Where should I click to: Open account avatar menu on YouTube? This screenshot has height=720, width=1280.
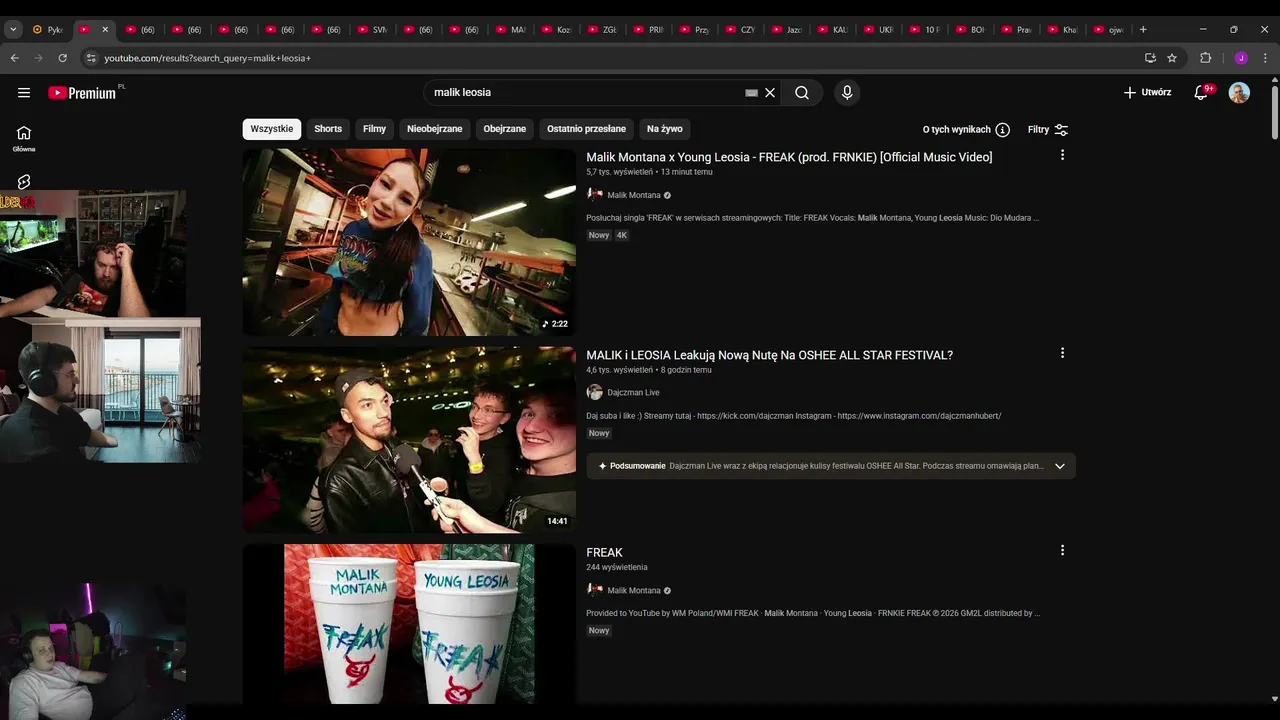tap(1239, 93)
